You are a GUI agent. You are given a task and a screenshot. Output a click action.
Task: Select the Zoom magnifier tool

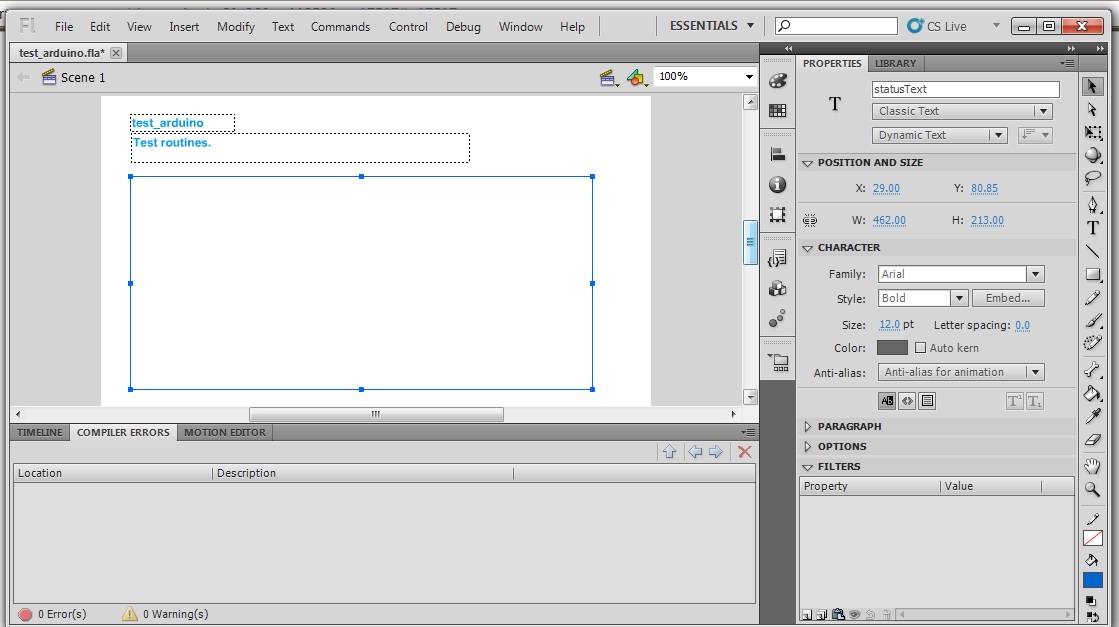pyautogui.click(x=1092, y=489)
